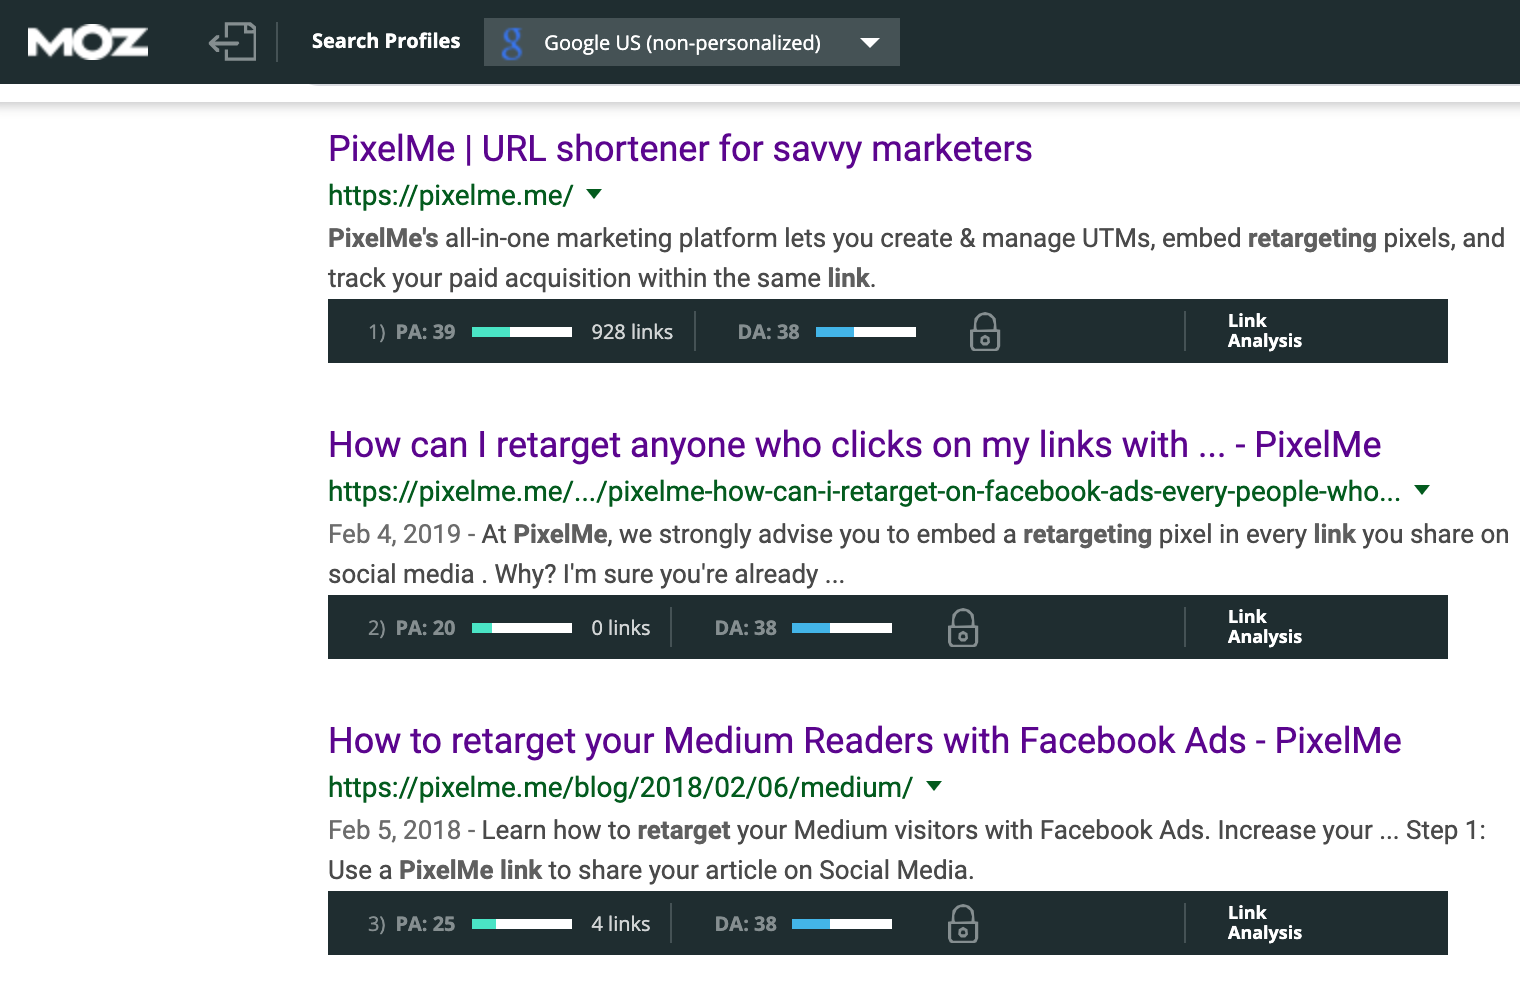The height and width of the screenshot is (982, 1520).
Task: Open the 'How can I retarget anyone' result
Action: point(855,444)
